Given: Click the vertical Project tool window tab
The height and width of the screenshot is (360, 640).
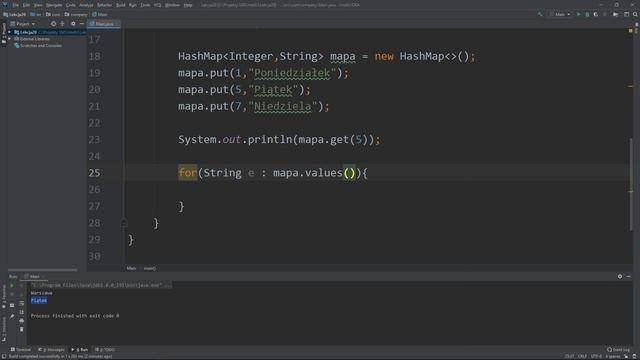Looking at the screenshot, I should pos(4,33).
